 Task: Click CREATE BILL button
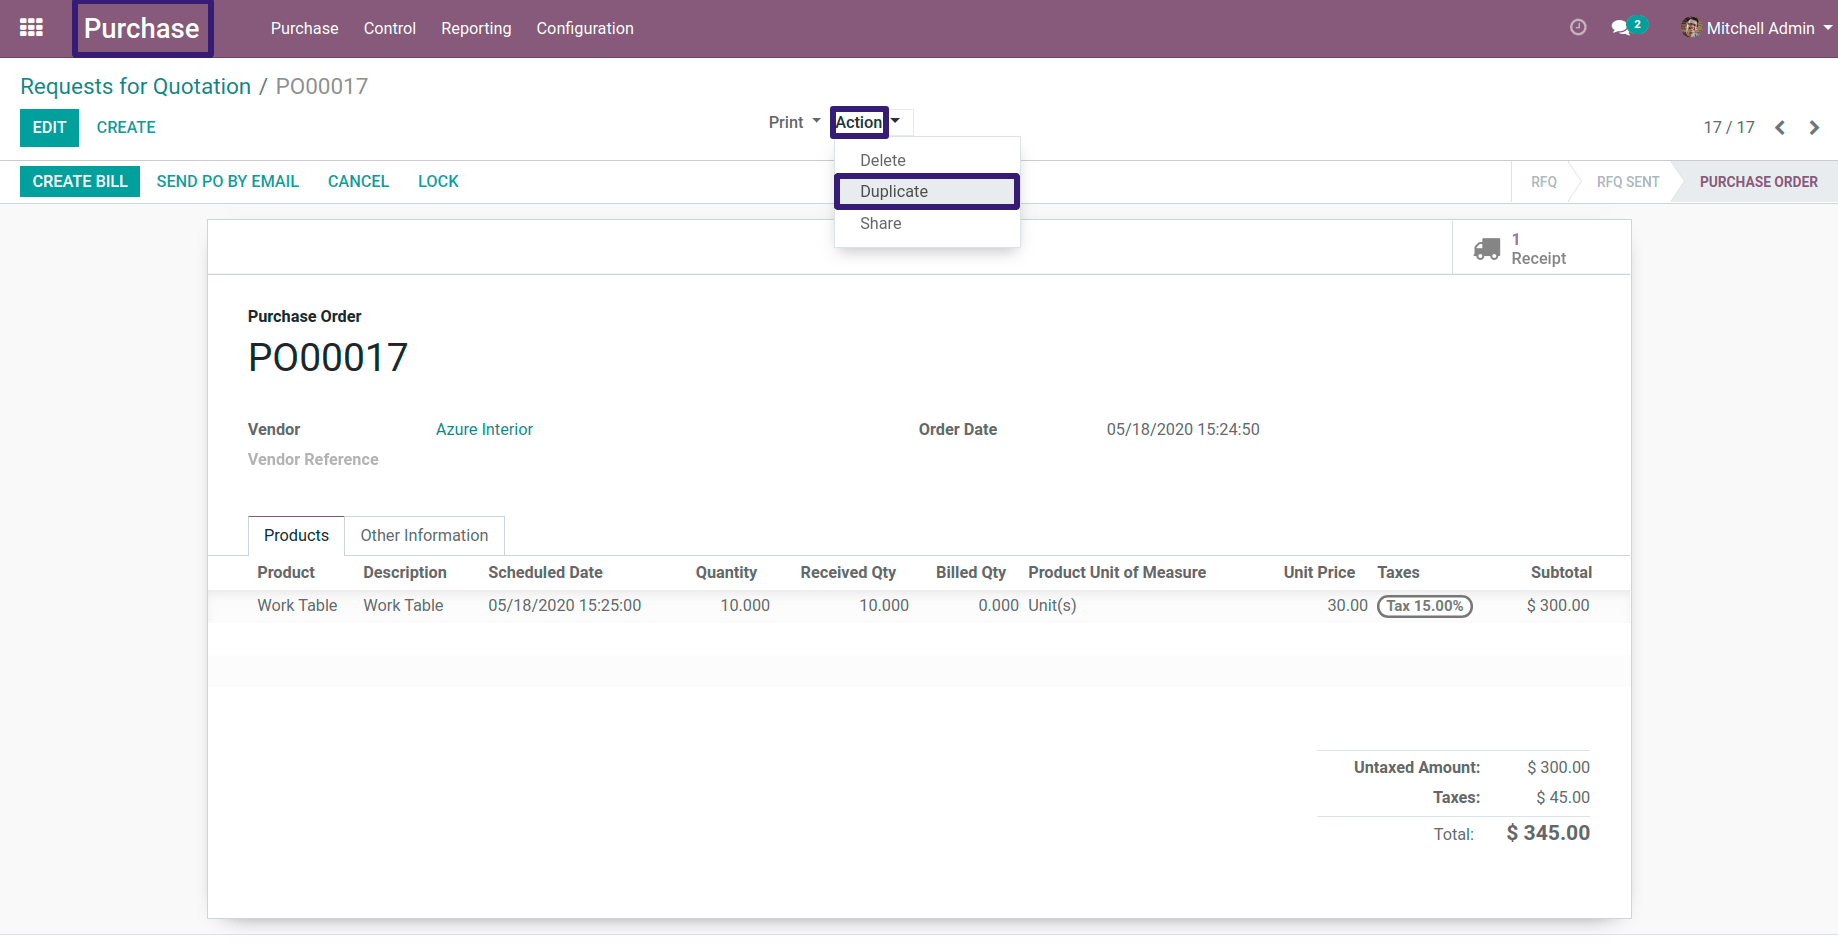80,182
